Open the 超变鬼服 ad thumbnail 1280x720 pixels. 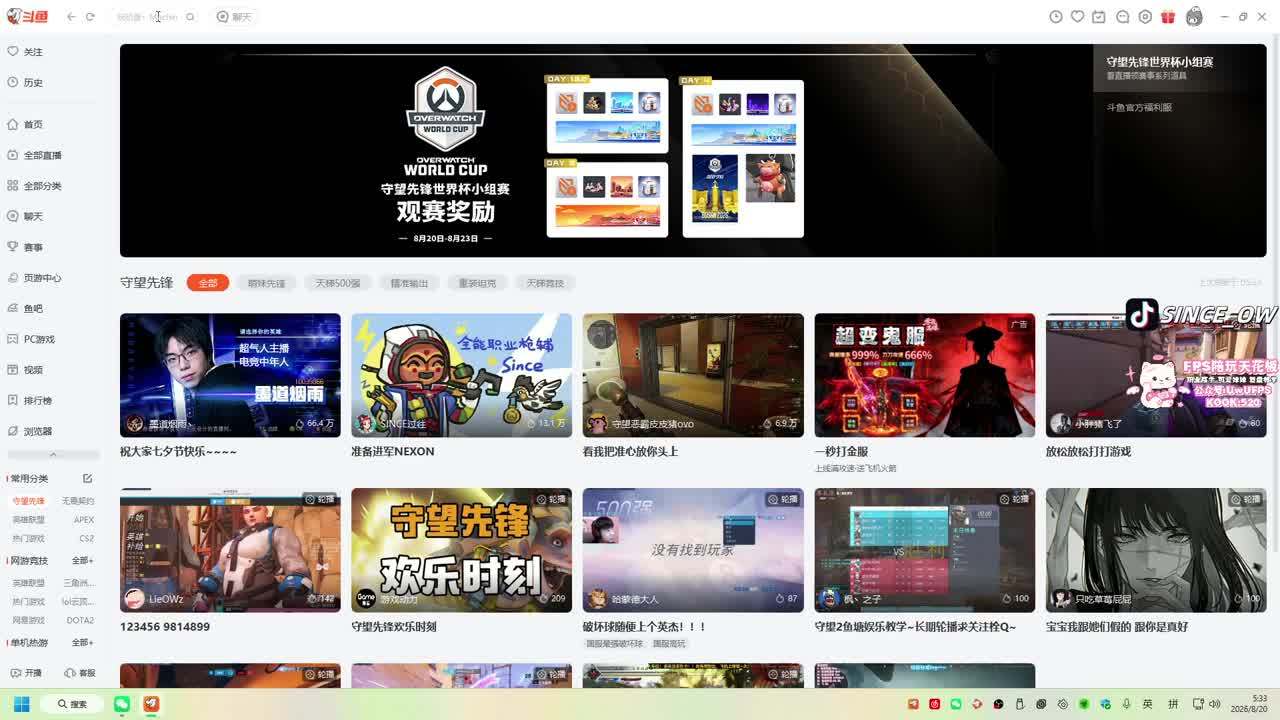[x=925, y=375]
